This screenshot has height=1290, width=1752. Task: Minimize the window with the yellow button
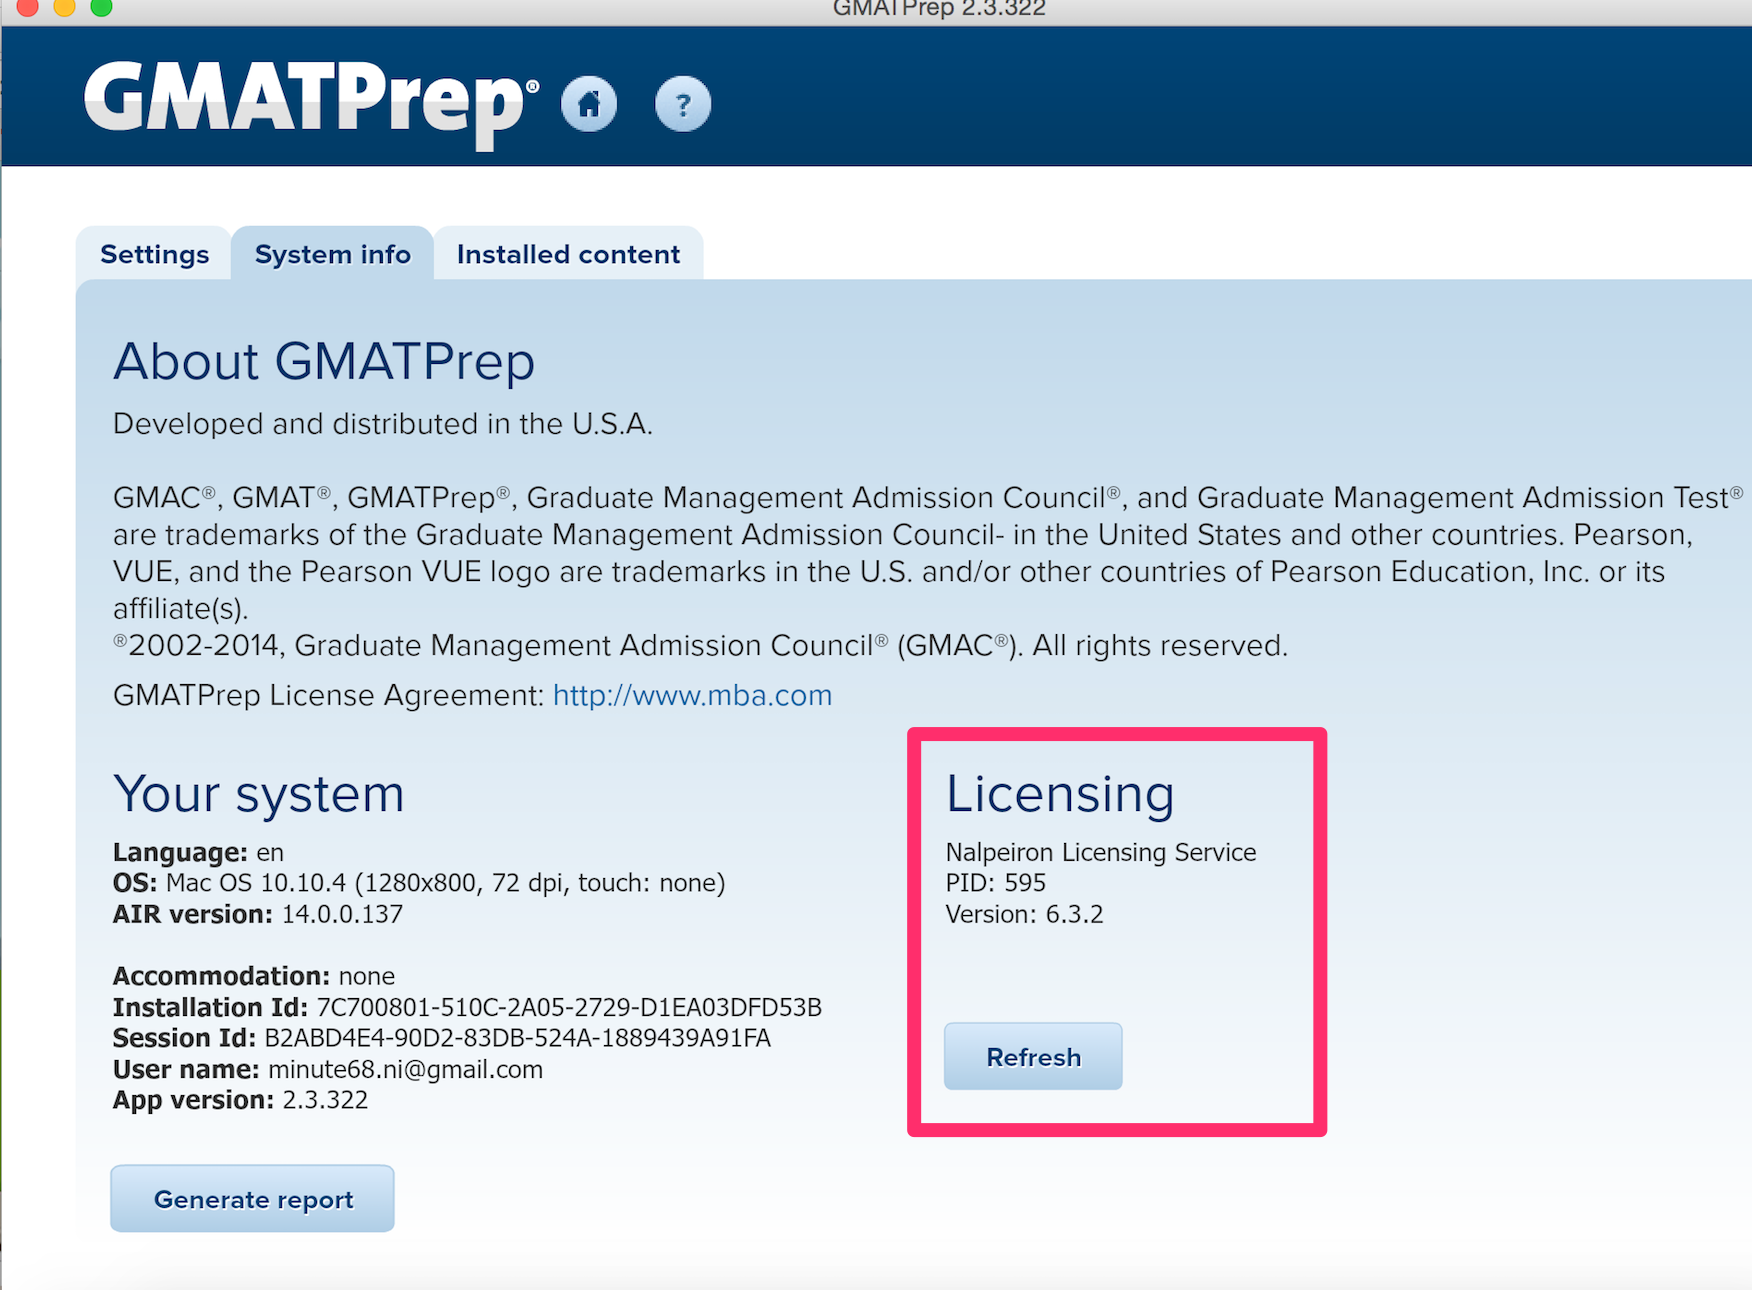pyautogui.click(x=64, y=7)
